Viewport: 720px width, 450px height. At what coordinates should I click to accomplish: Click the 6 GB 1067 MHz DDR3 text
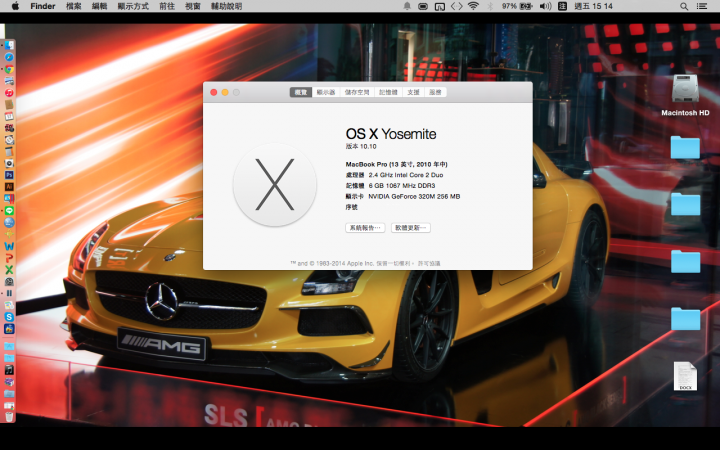click(x=402, y=186)
